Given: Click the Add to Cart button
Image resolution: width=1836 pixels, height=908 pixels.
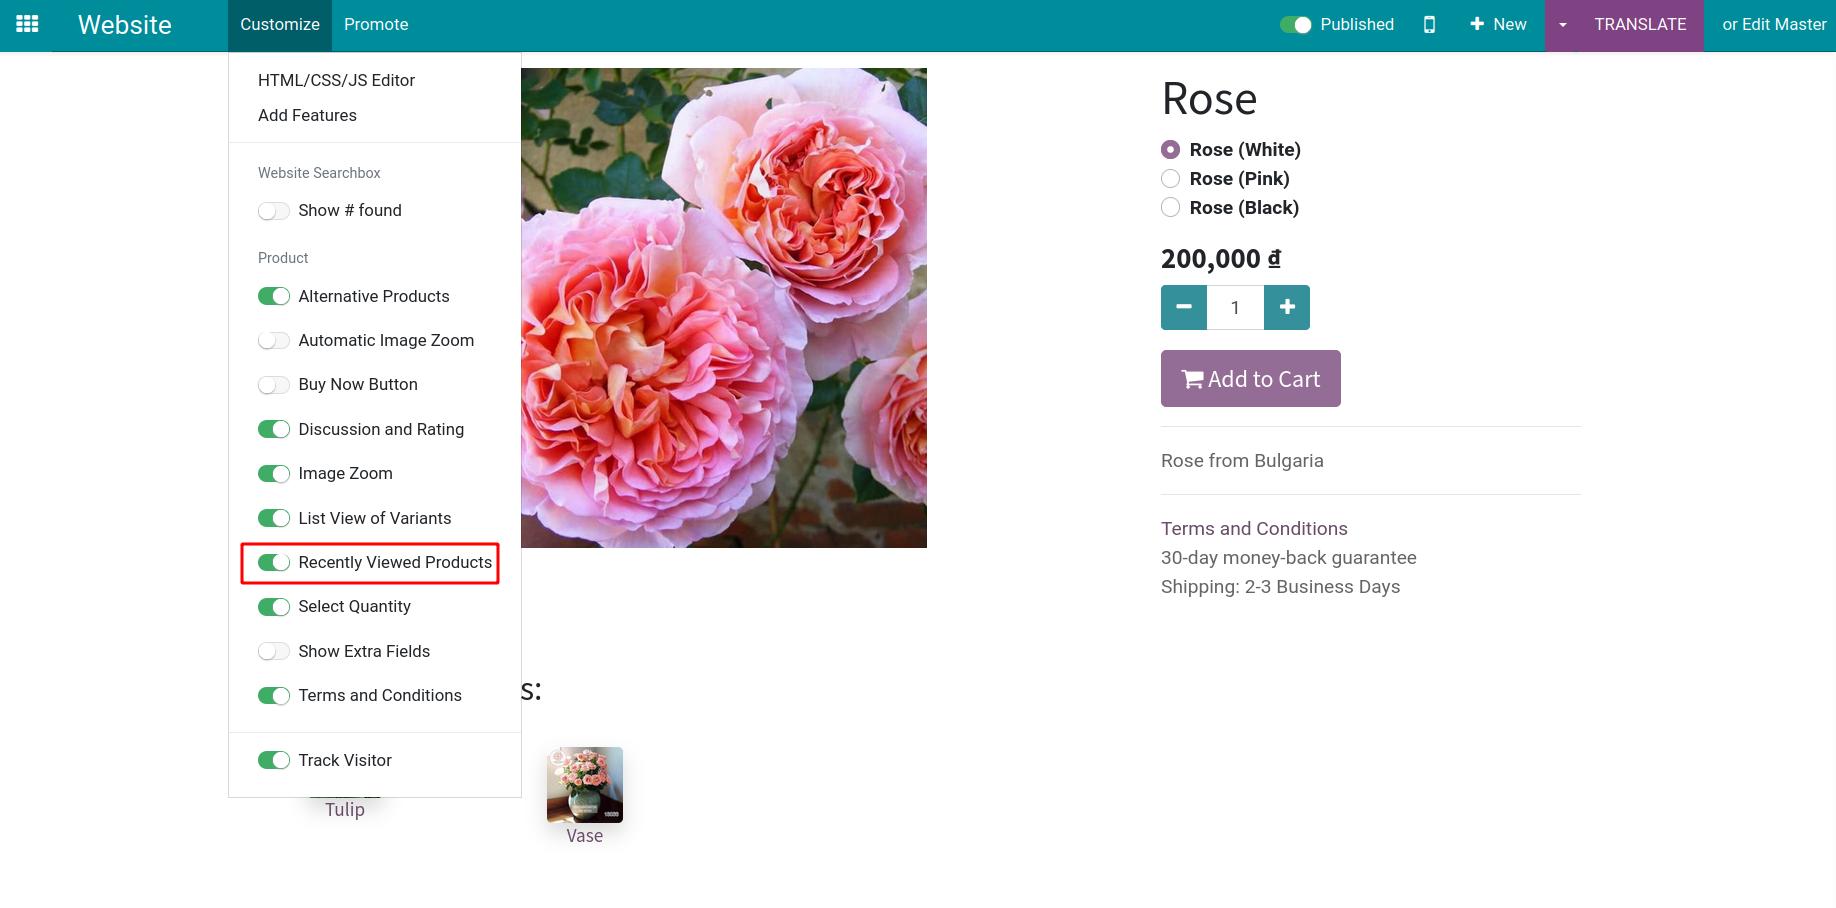Looking at the screenshot, I should coord(1250,378).
